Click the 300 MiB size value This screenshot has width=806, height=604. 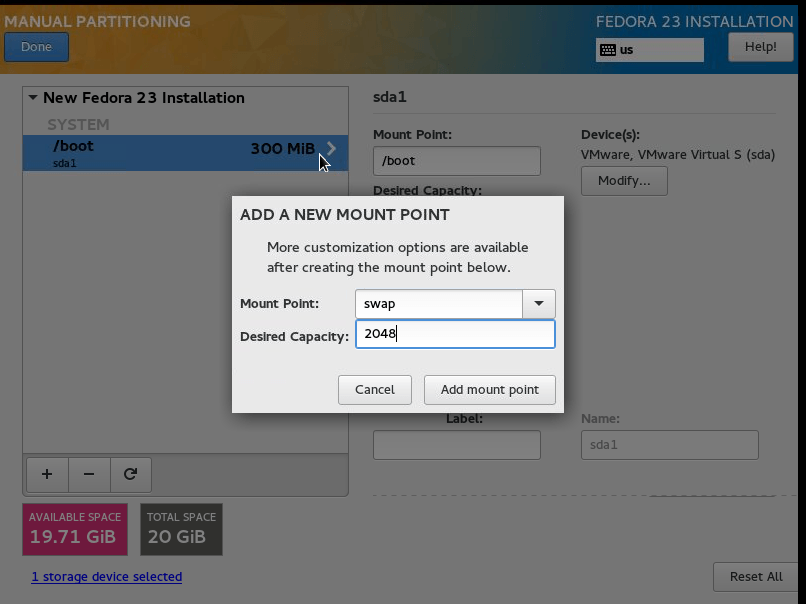[x=283, y=149]
